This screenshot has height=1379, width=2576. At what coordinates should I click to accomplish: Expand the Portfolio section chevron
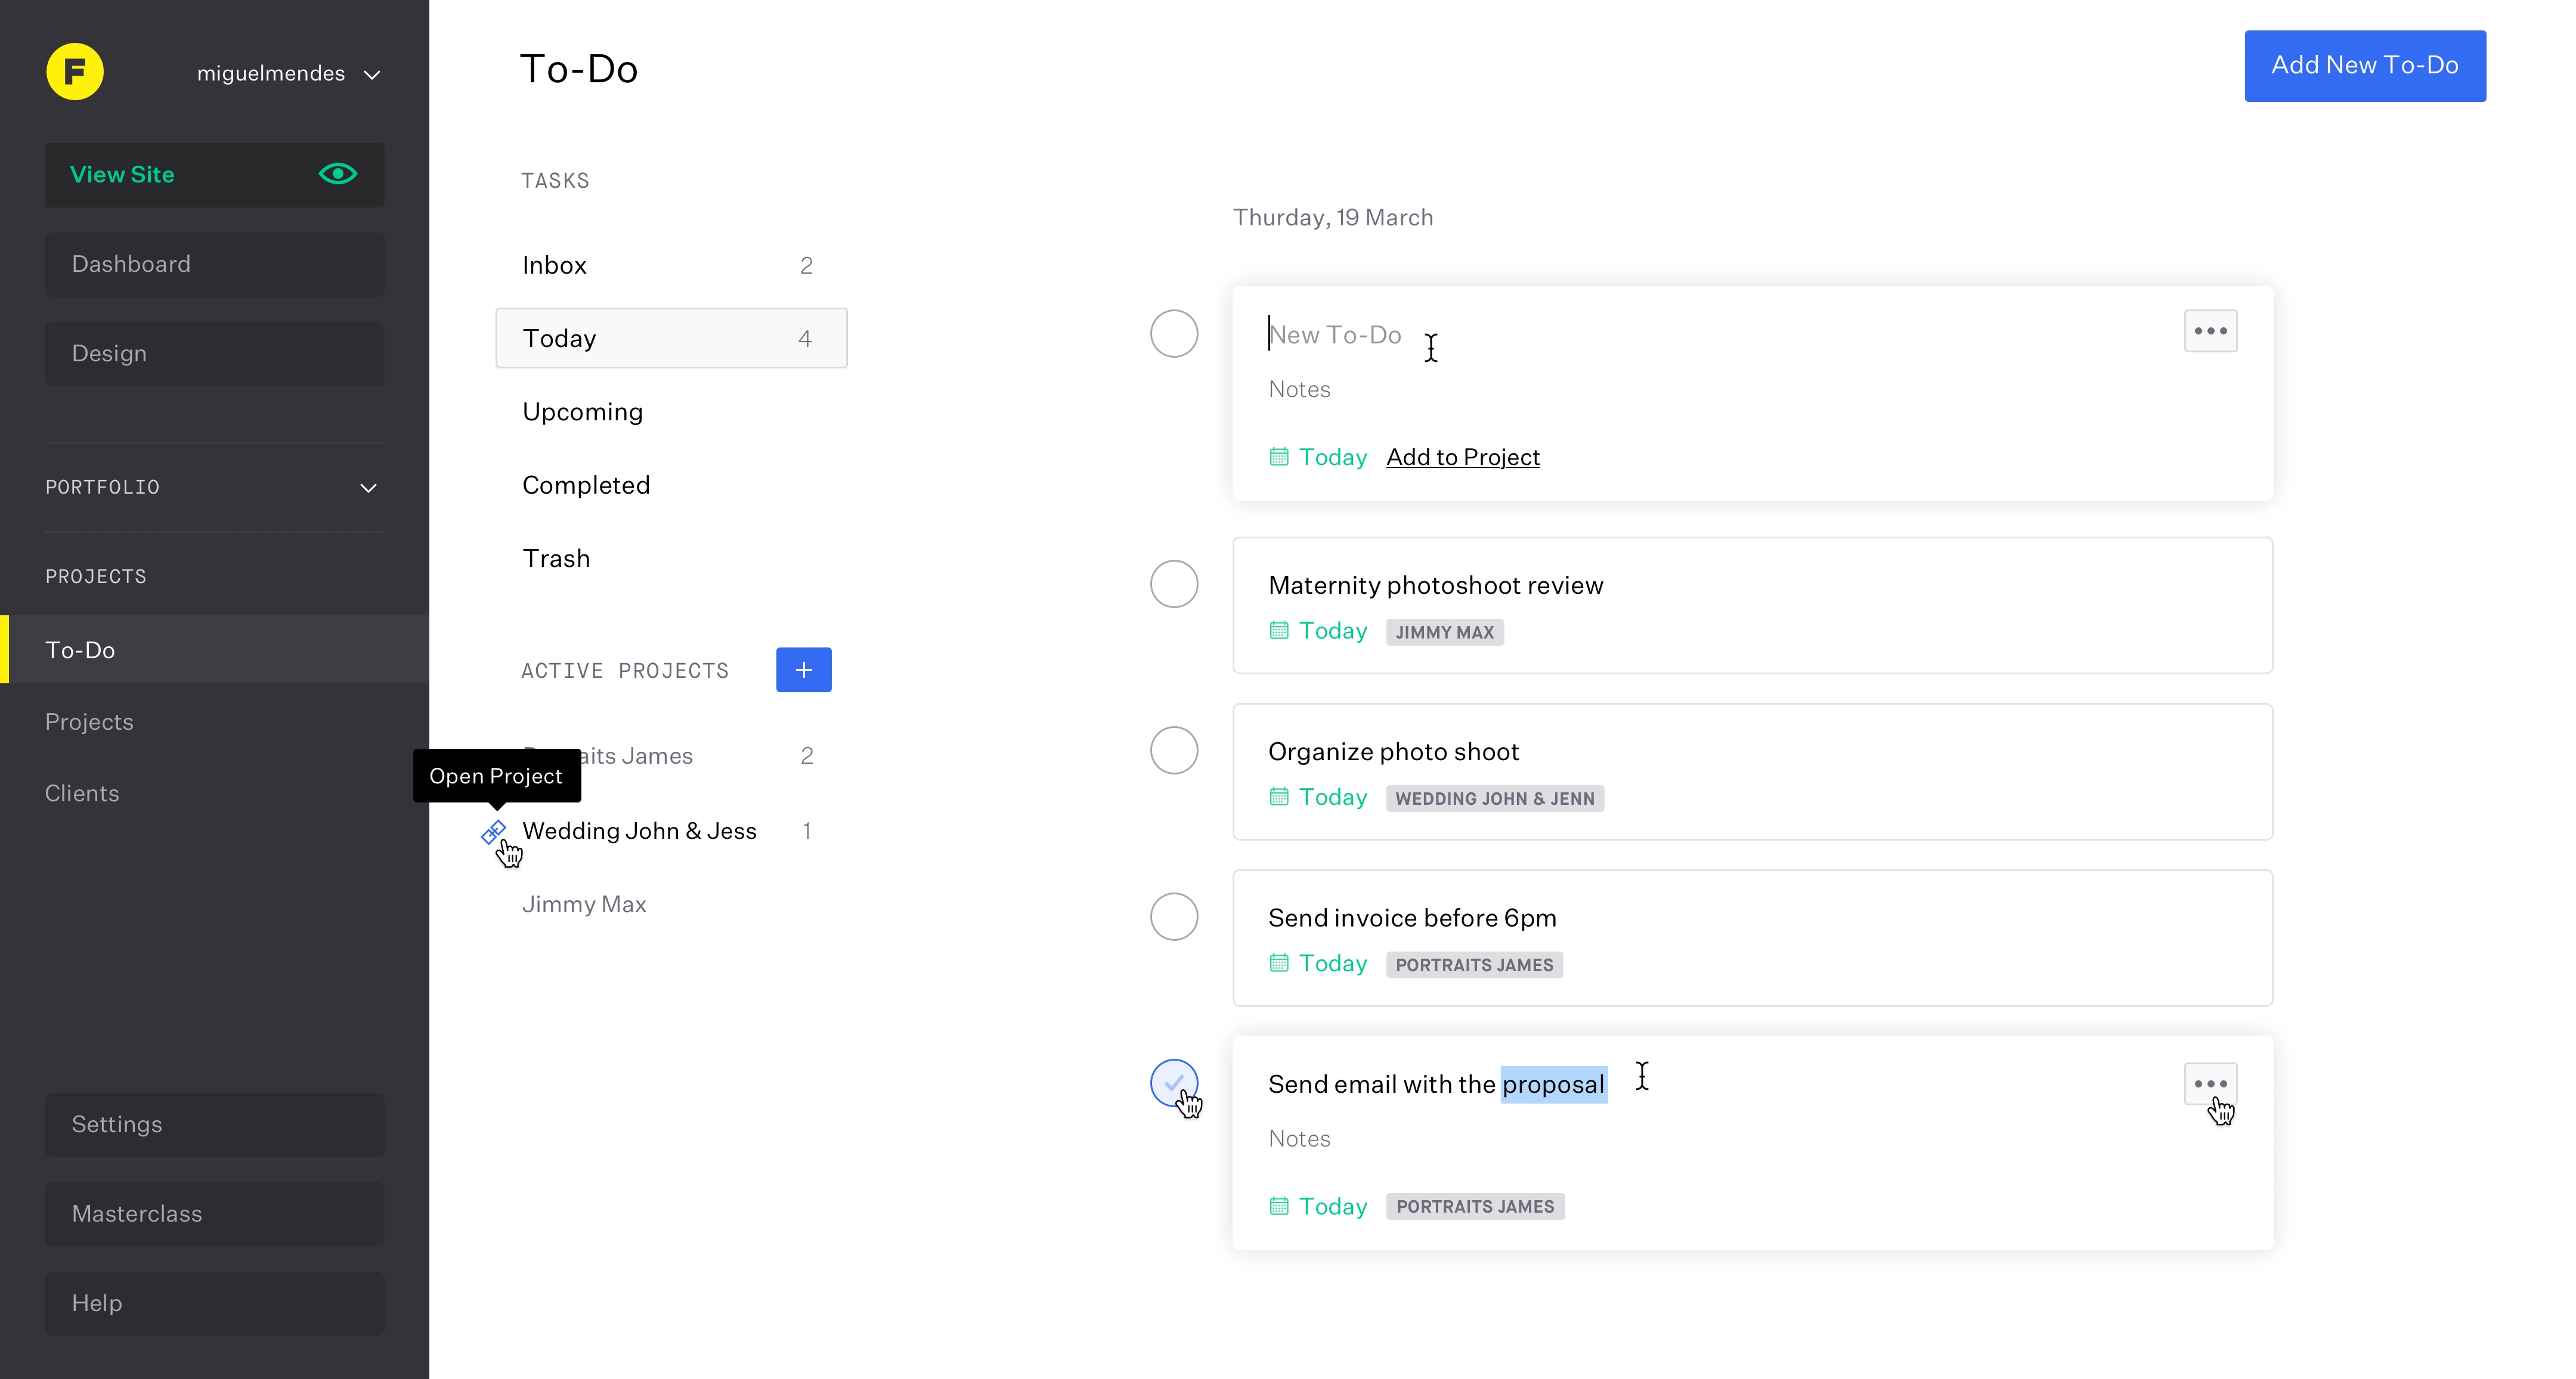[x=368, y=488]
